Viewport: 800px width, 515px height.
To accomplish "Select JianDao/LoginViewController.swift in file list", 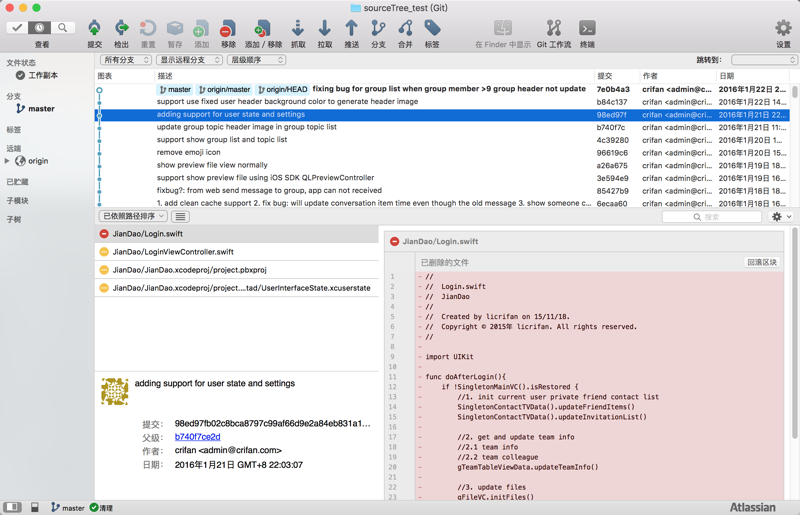I will tap(173, 252).
